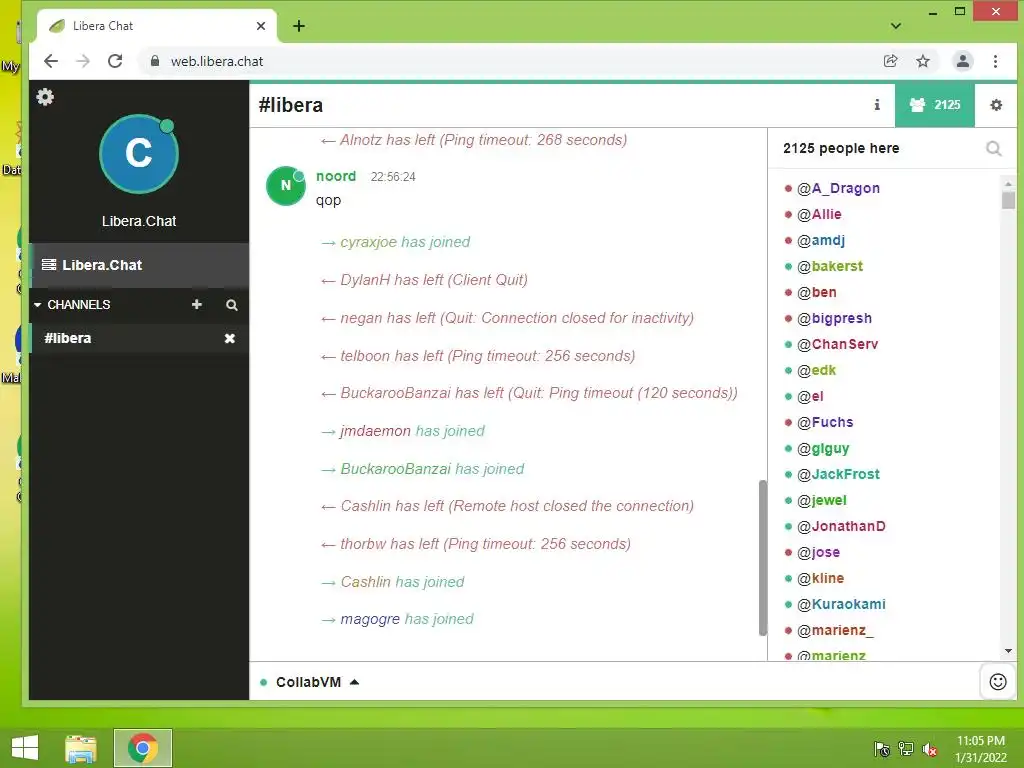Screen dimensions: 1024x768
Task: Click the chat messages scrollbar thumb
Action: click(762, 558)
